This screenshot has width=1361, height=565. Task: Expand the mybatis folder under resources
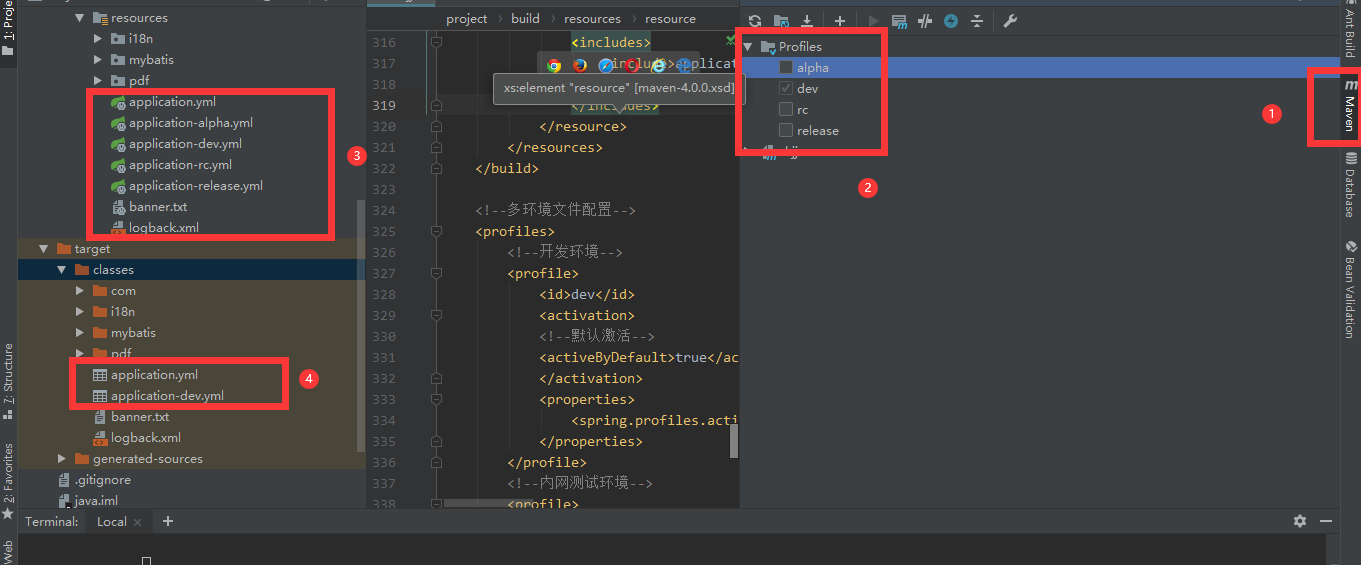point(97,60)
